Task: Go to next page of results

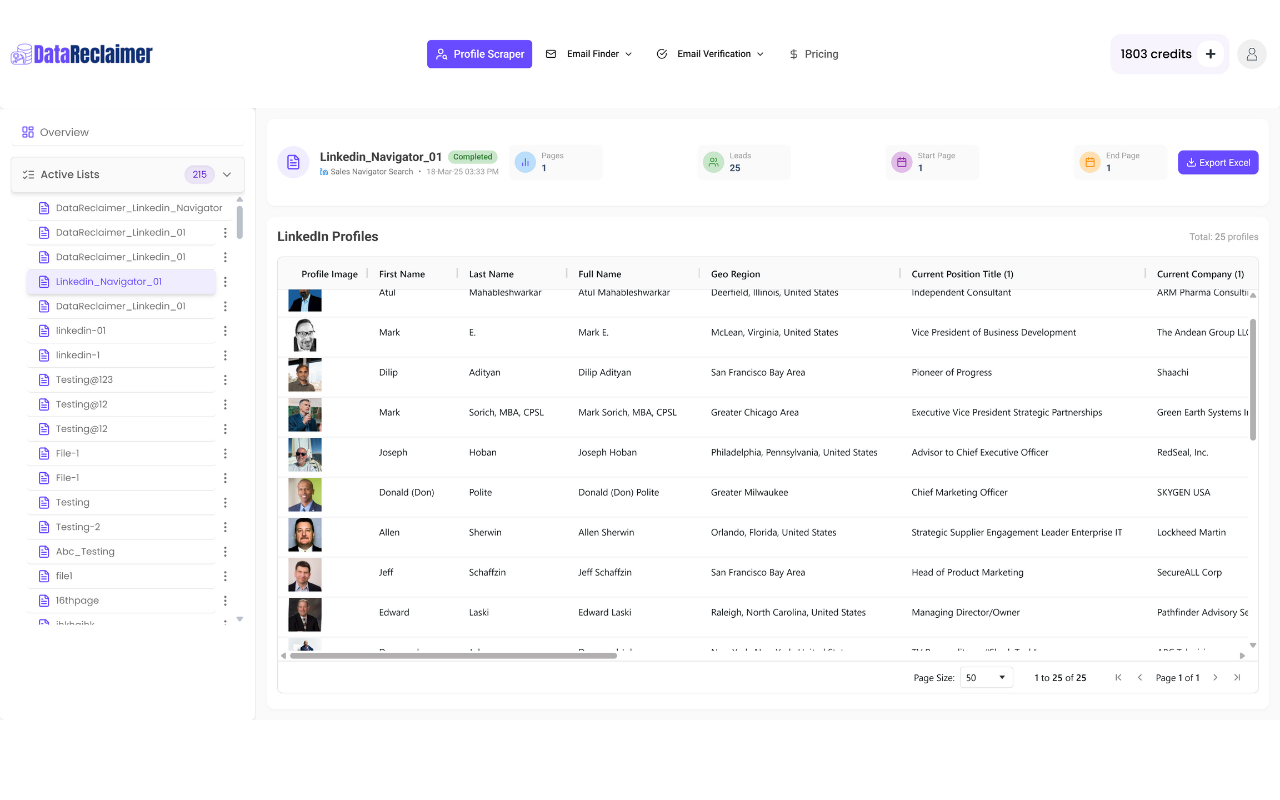Action: click(1216, 678)
